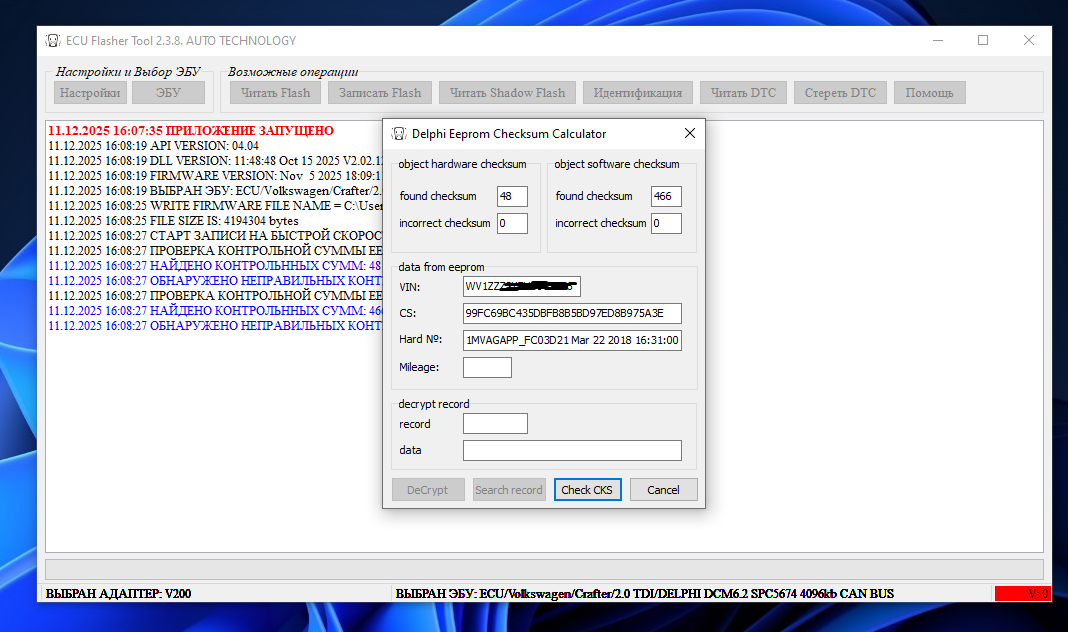Click the log line ПРИЛОЖЕНИЕ ЗАПУЩЕНО

pyautogui.click(x=191, y=131)
